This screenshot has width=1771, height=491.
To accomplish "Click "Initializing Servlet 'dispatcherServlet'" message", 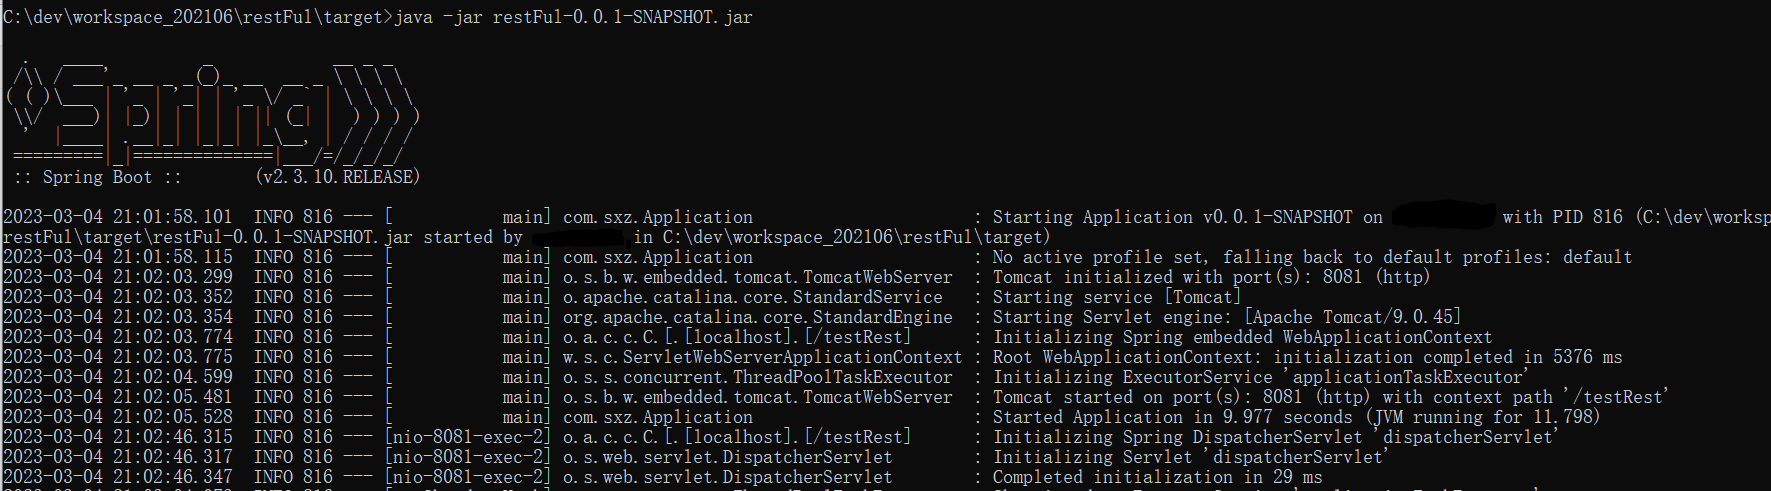I will pos(1190,457).
